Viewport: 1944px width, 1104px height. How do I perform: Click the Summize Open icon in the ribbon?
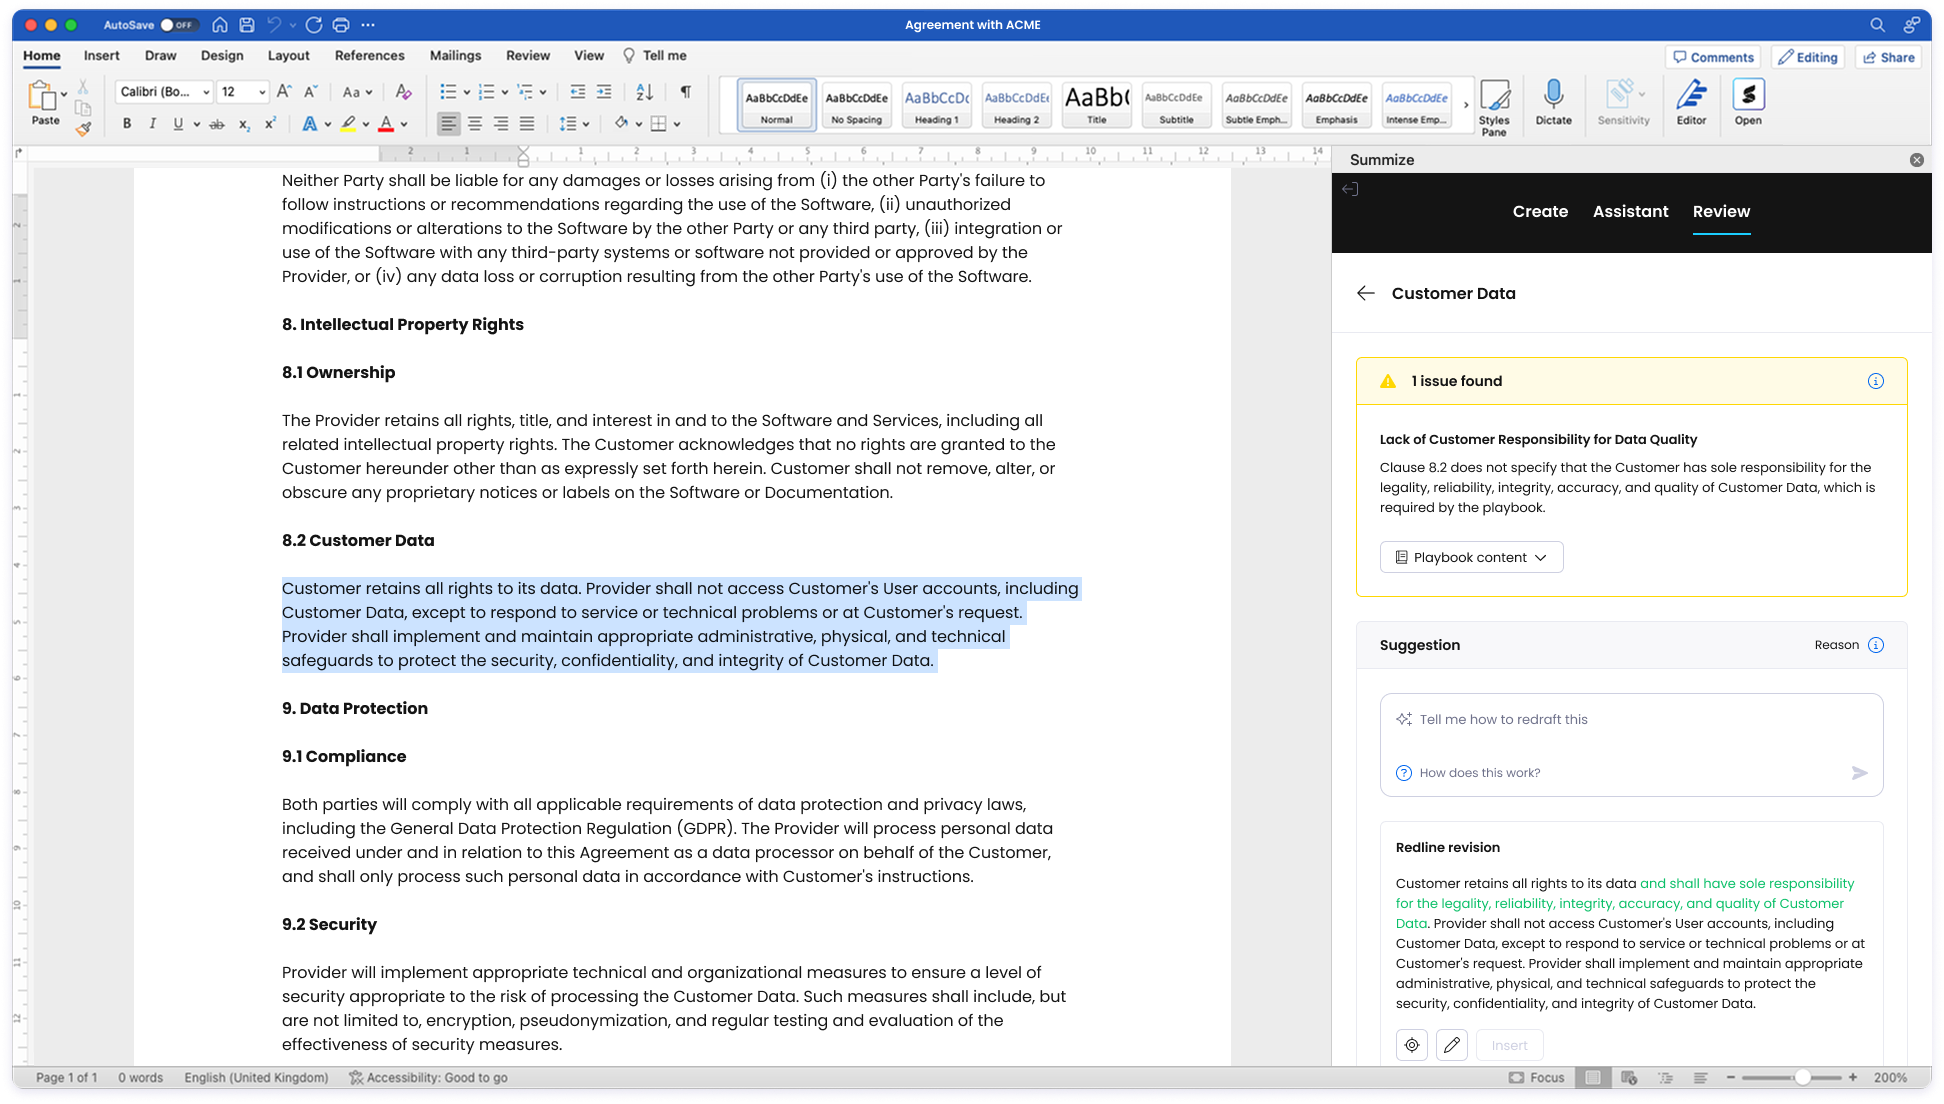pos(1748,103)
